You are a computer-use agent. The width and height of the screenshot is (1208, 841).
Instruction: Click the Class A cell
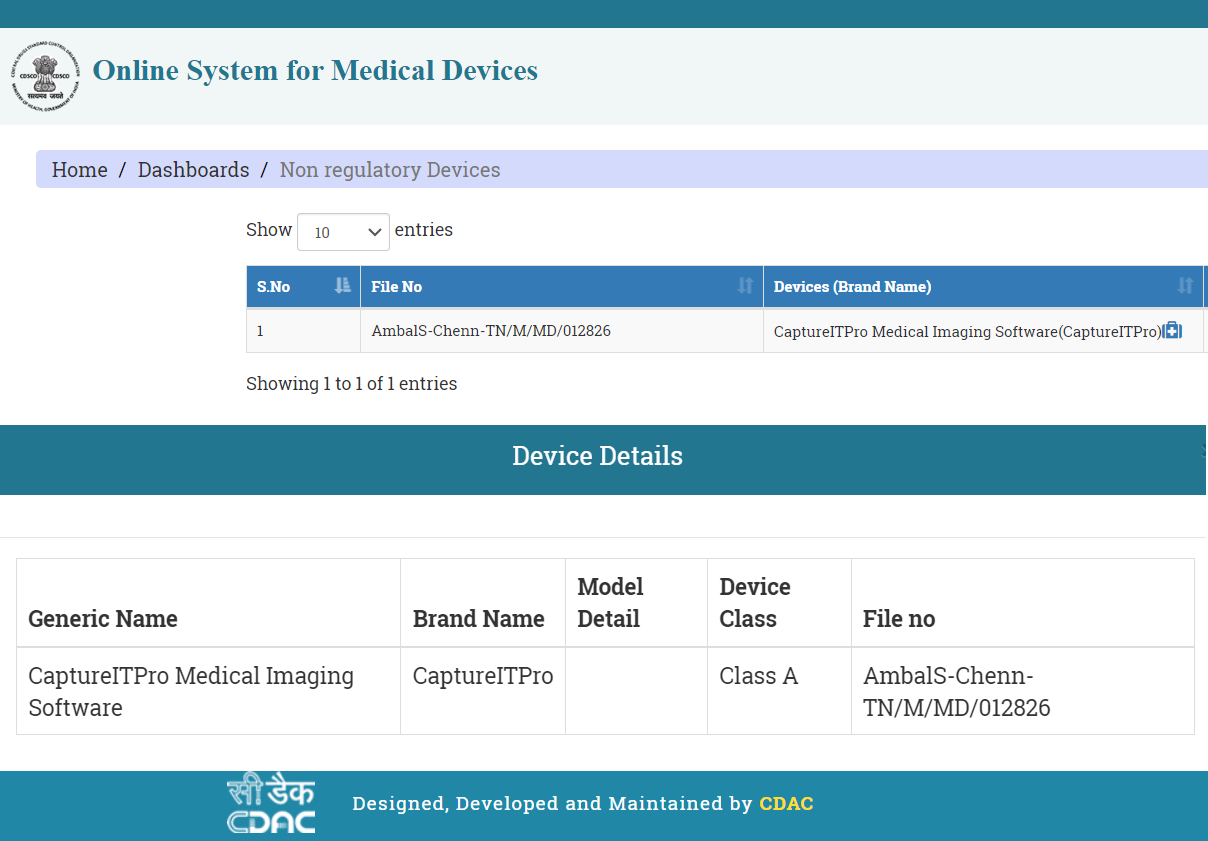(758, 677)
